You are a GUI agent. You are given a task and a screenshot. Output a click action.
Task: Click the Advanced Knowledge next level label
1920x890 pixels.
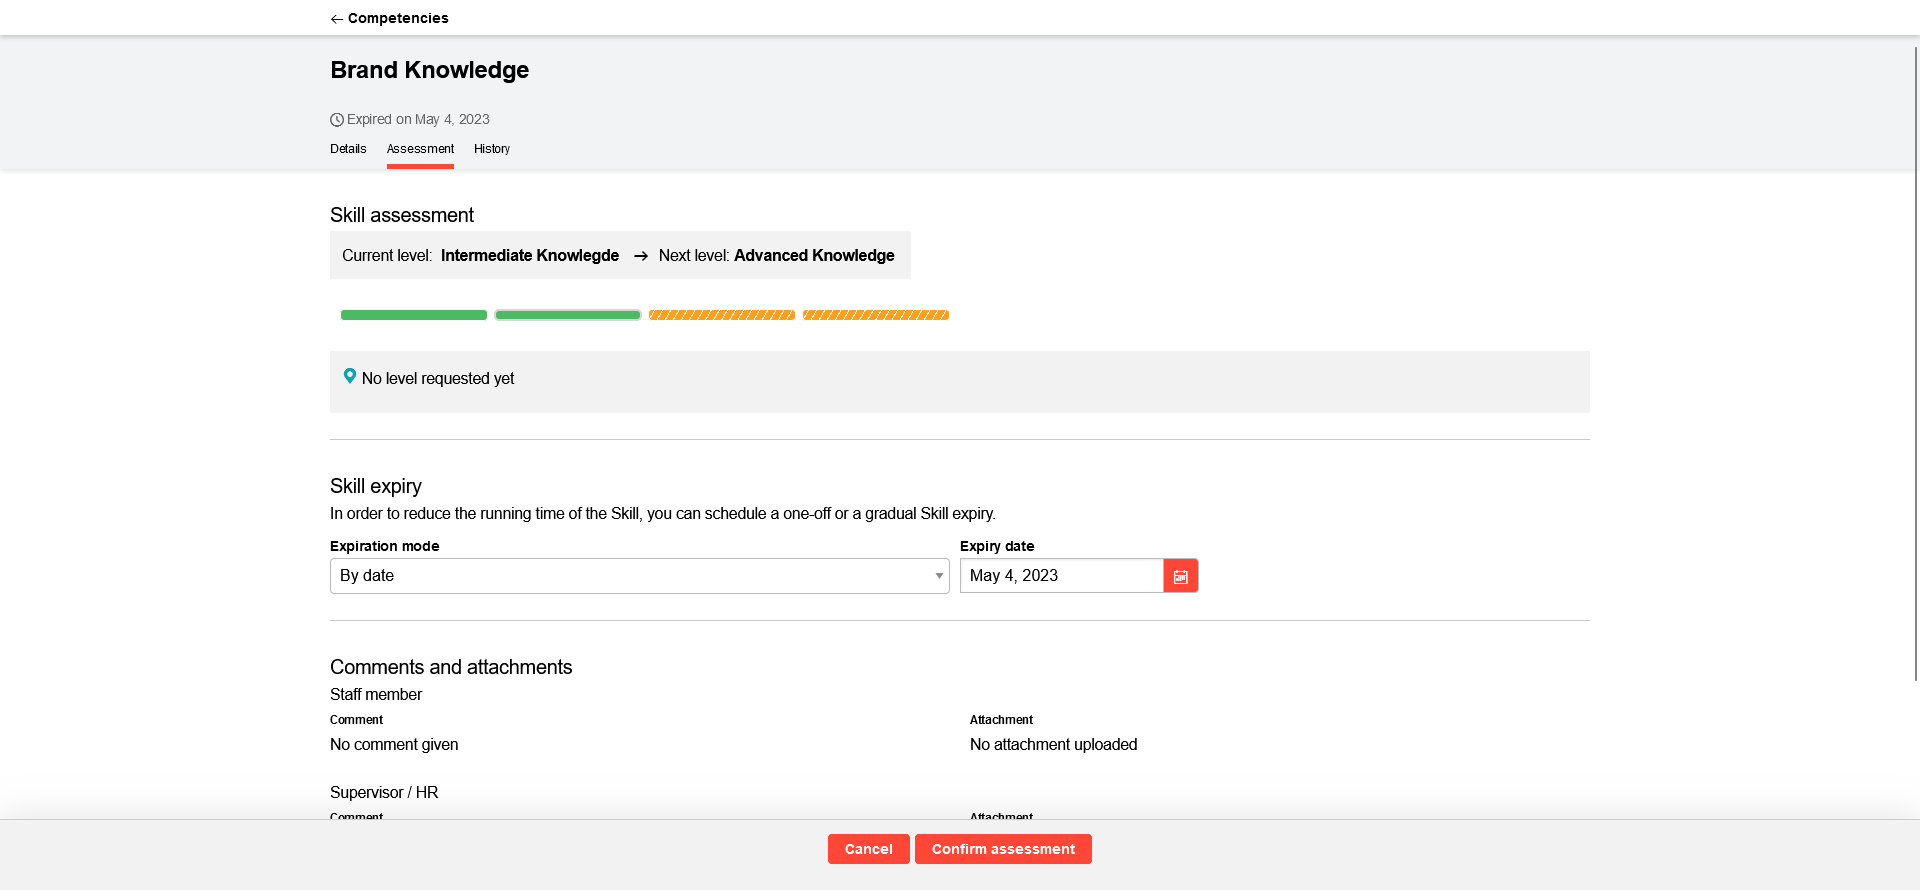(814, 256)
